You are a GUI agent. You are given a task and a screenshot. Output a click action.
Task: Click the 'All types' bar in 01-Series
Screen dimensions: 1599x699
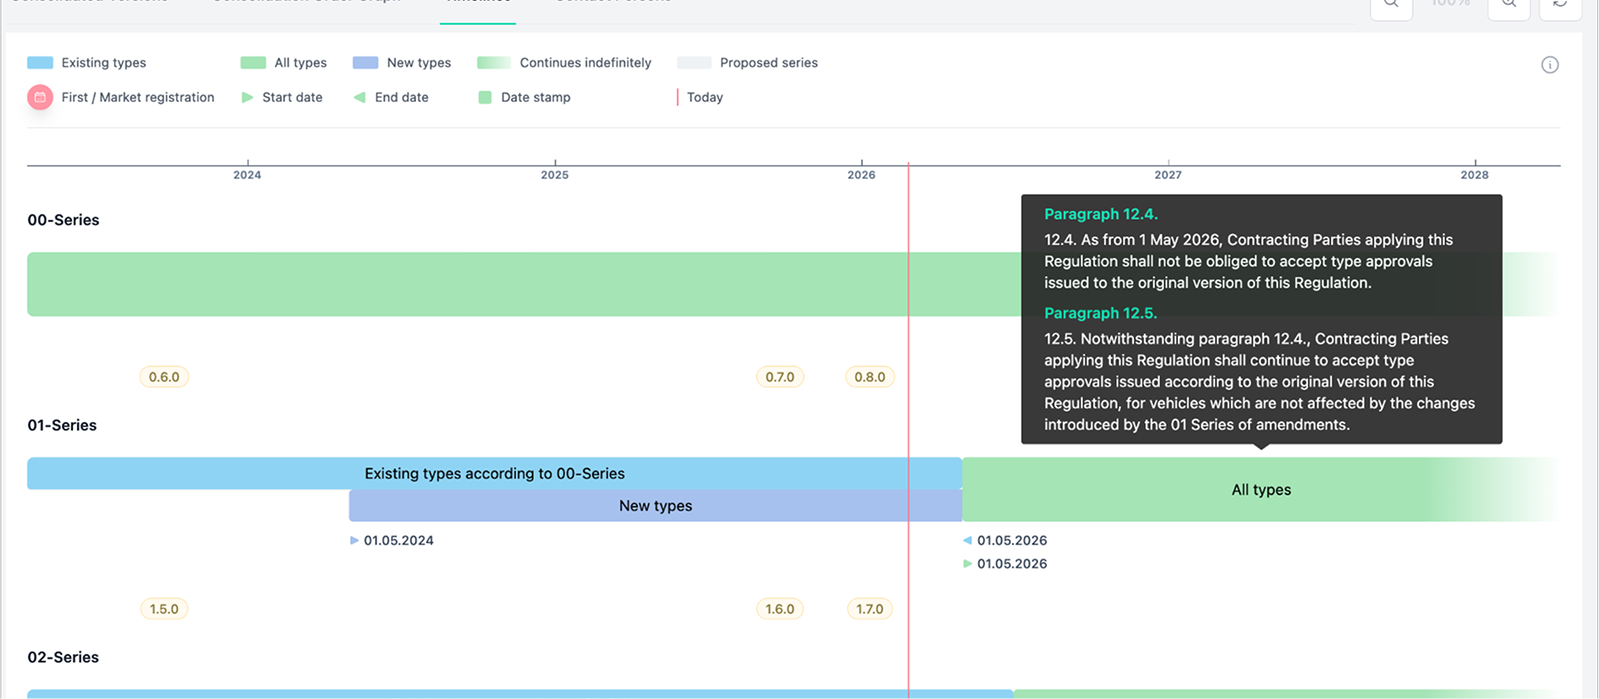click(x=1260, y=490)
